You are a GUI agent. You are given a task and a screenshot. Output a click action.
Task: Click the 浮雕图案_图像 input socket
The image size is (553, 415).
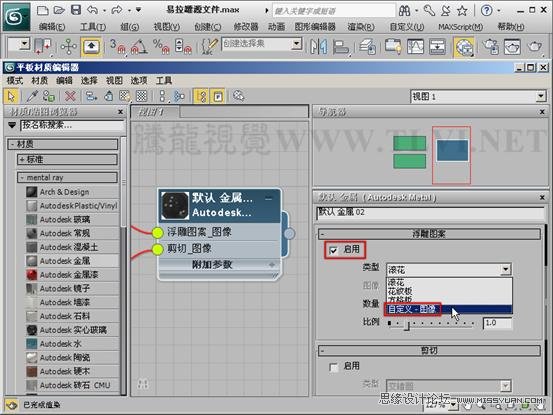[157, 232]
